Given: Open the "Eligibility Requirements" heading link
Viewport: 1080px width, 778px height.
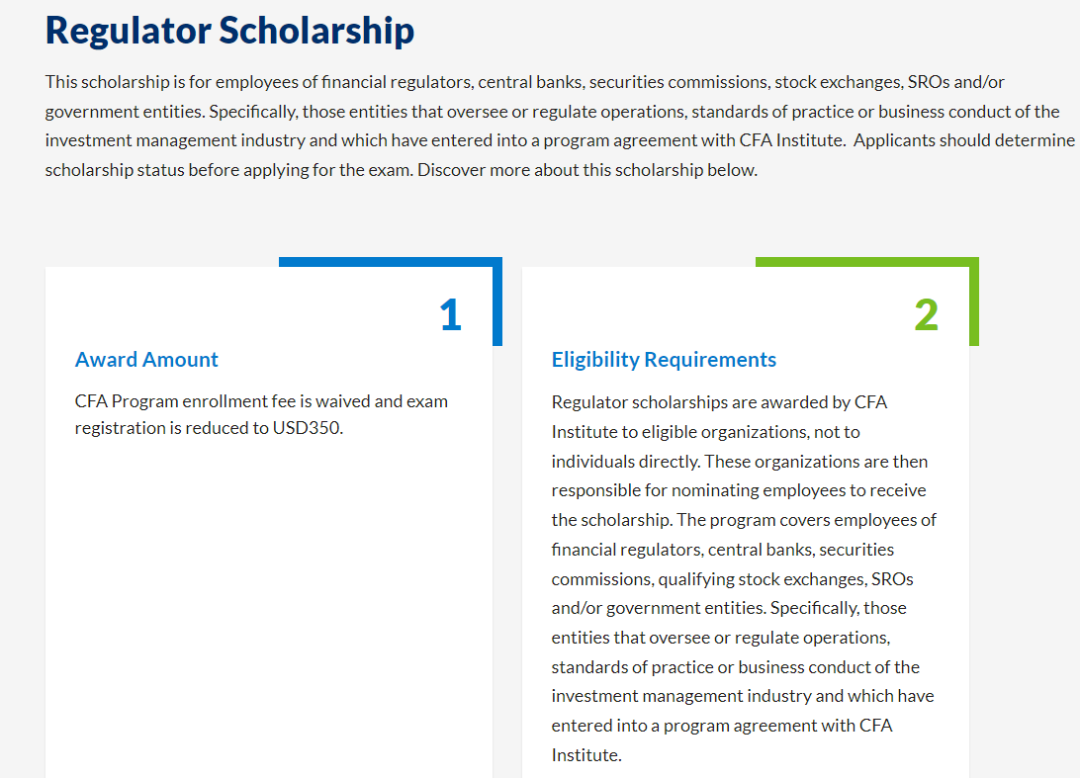Looking at the screenshot, I should [663, 360].
